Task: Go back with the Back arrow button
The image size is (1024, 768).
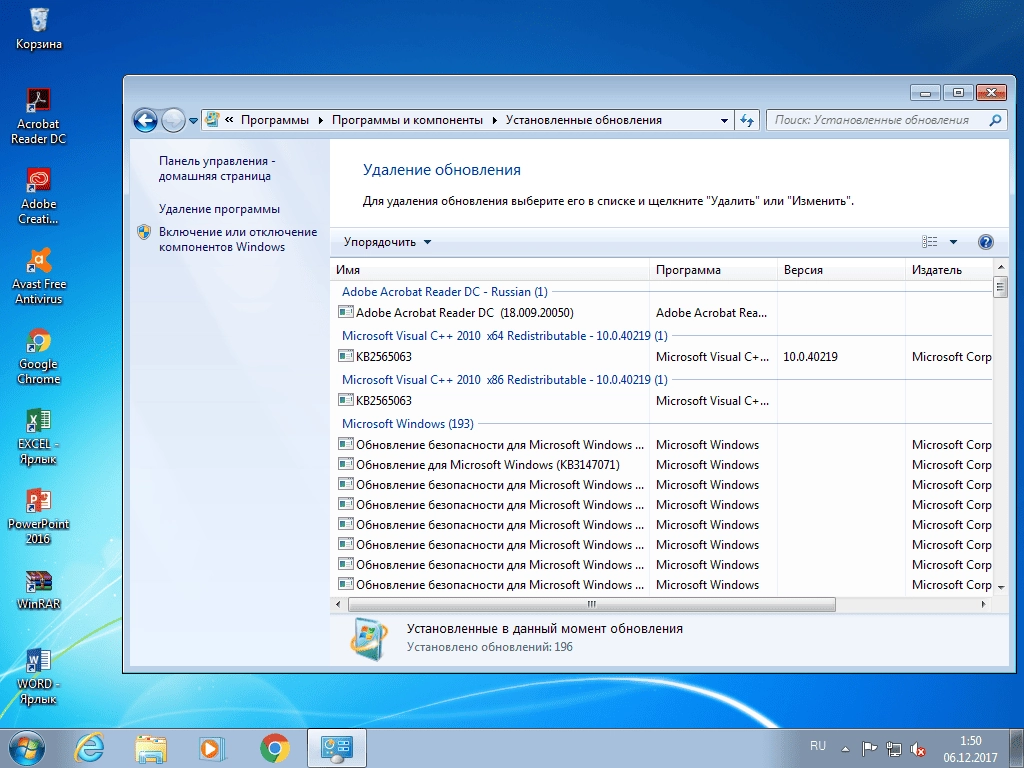Action: (145, 120)
